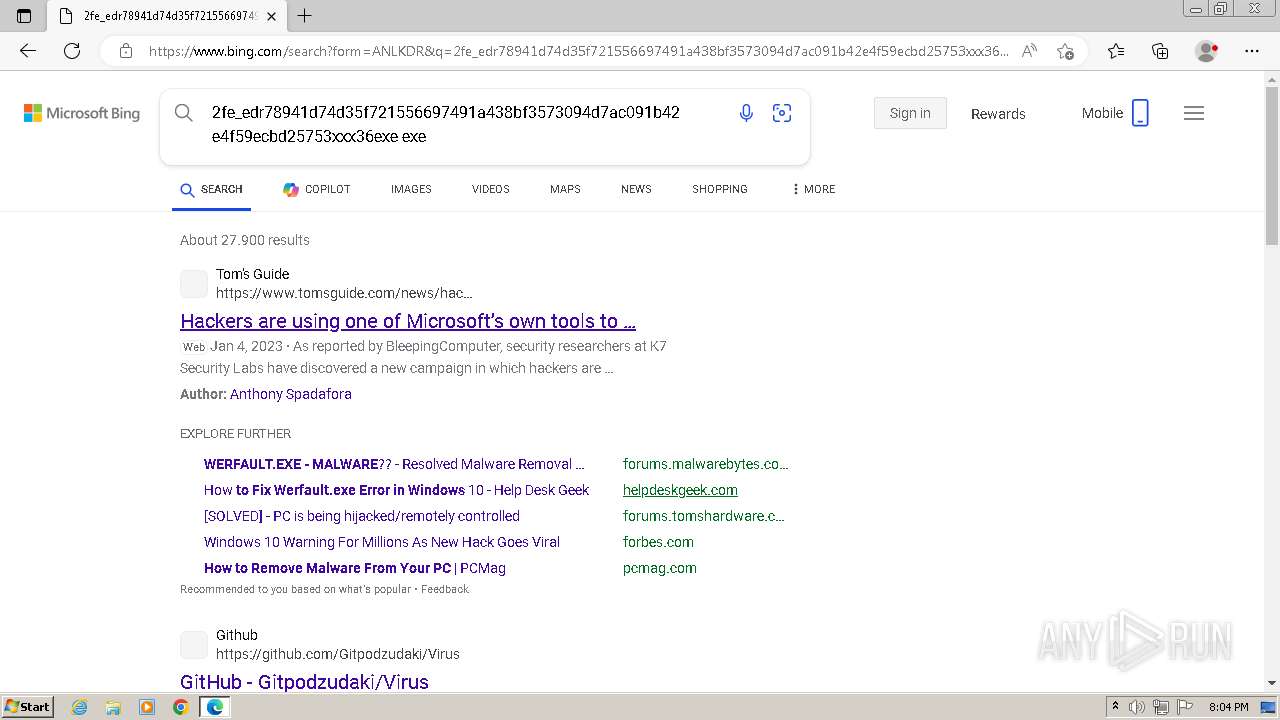This screenshot has width=1280, height=720.
Task: Close the current Bing search tab
Action: [x=271, y=16]
